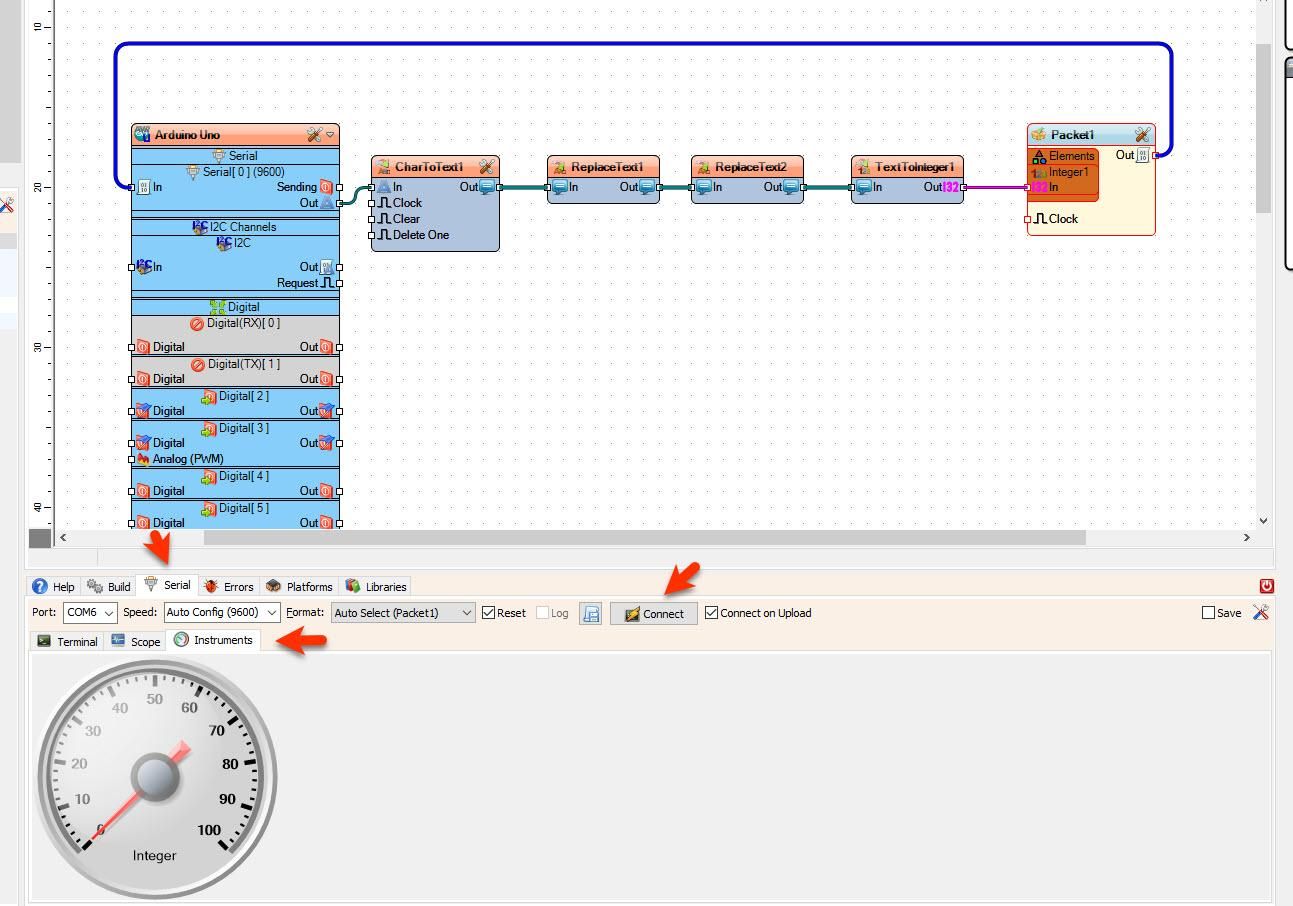This screenshot has width=1293, height=906.
Task: Enable the Log checkbox
Action: coord(540,612)
